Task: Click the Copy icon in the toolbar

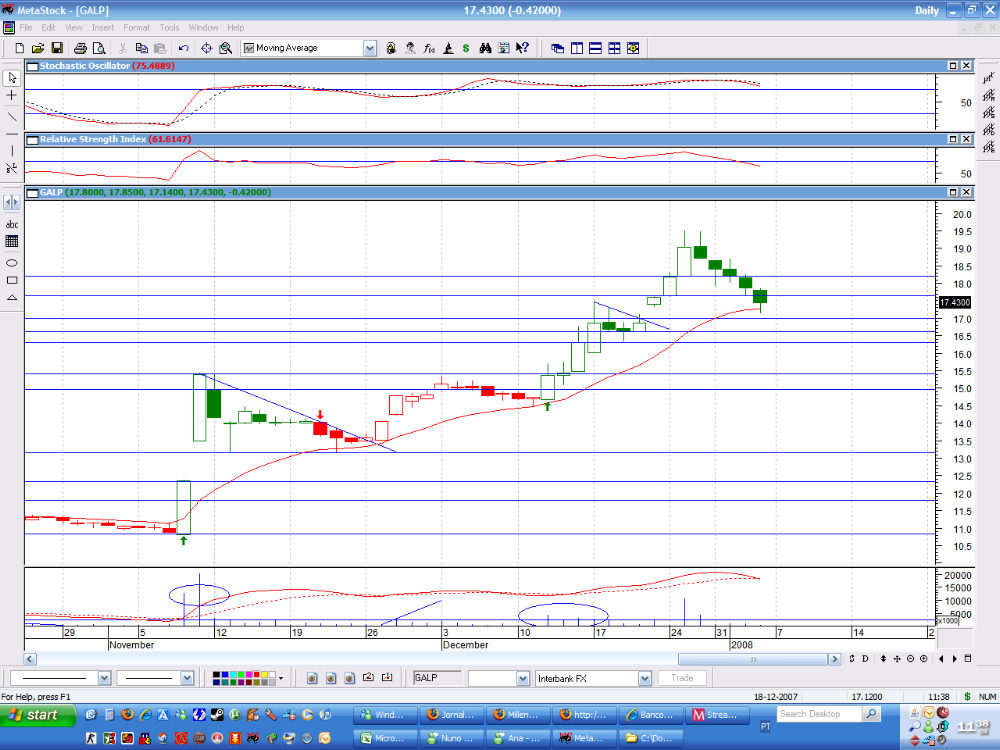Action: [x=142, y=48]
